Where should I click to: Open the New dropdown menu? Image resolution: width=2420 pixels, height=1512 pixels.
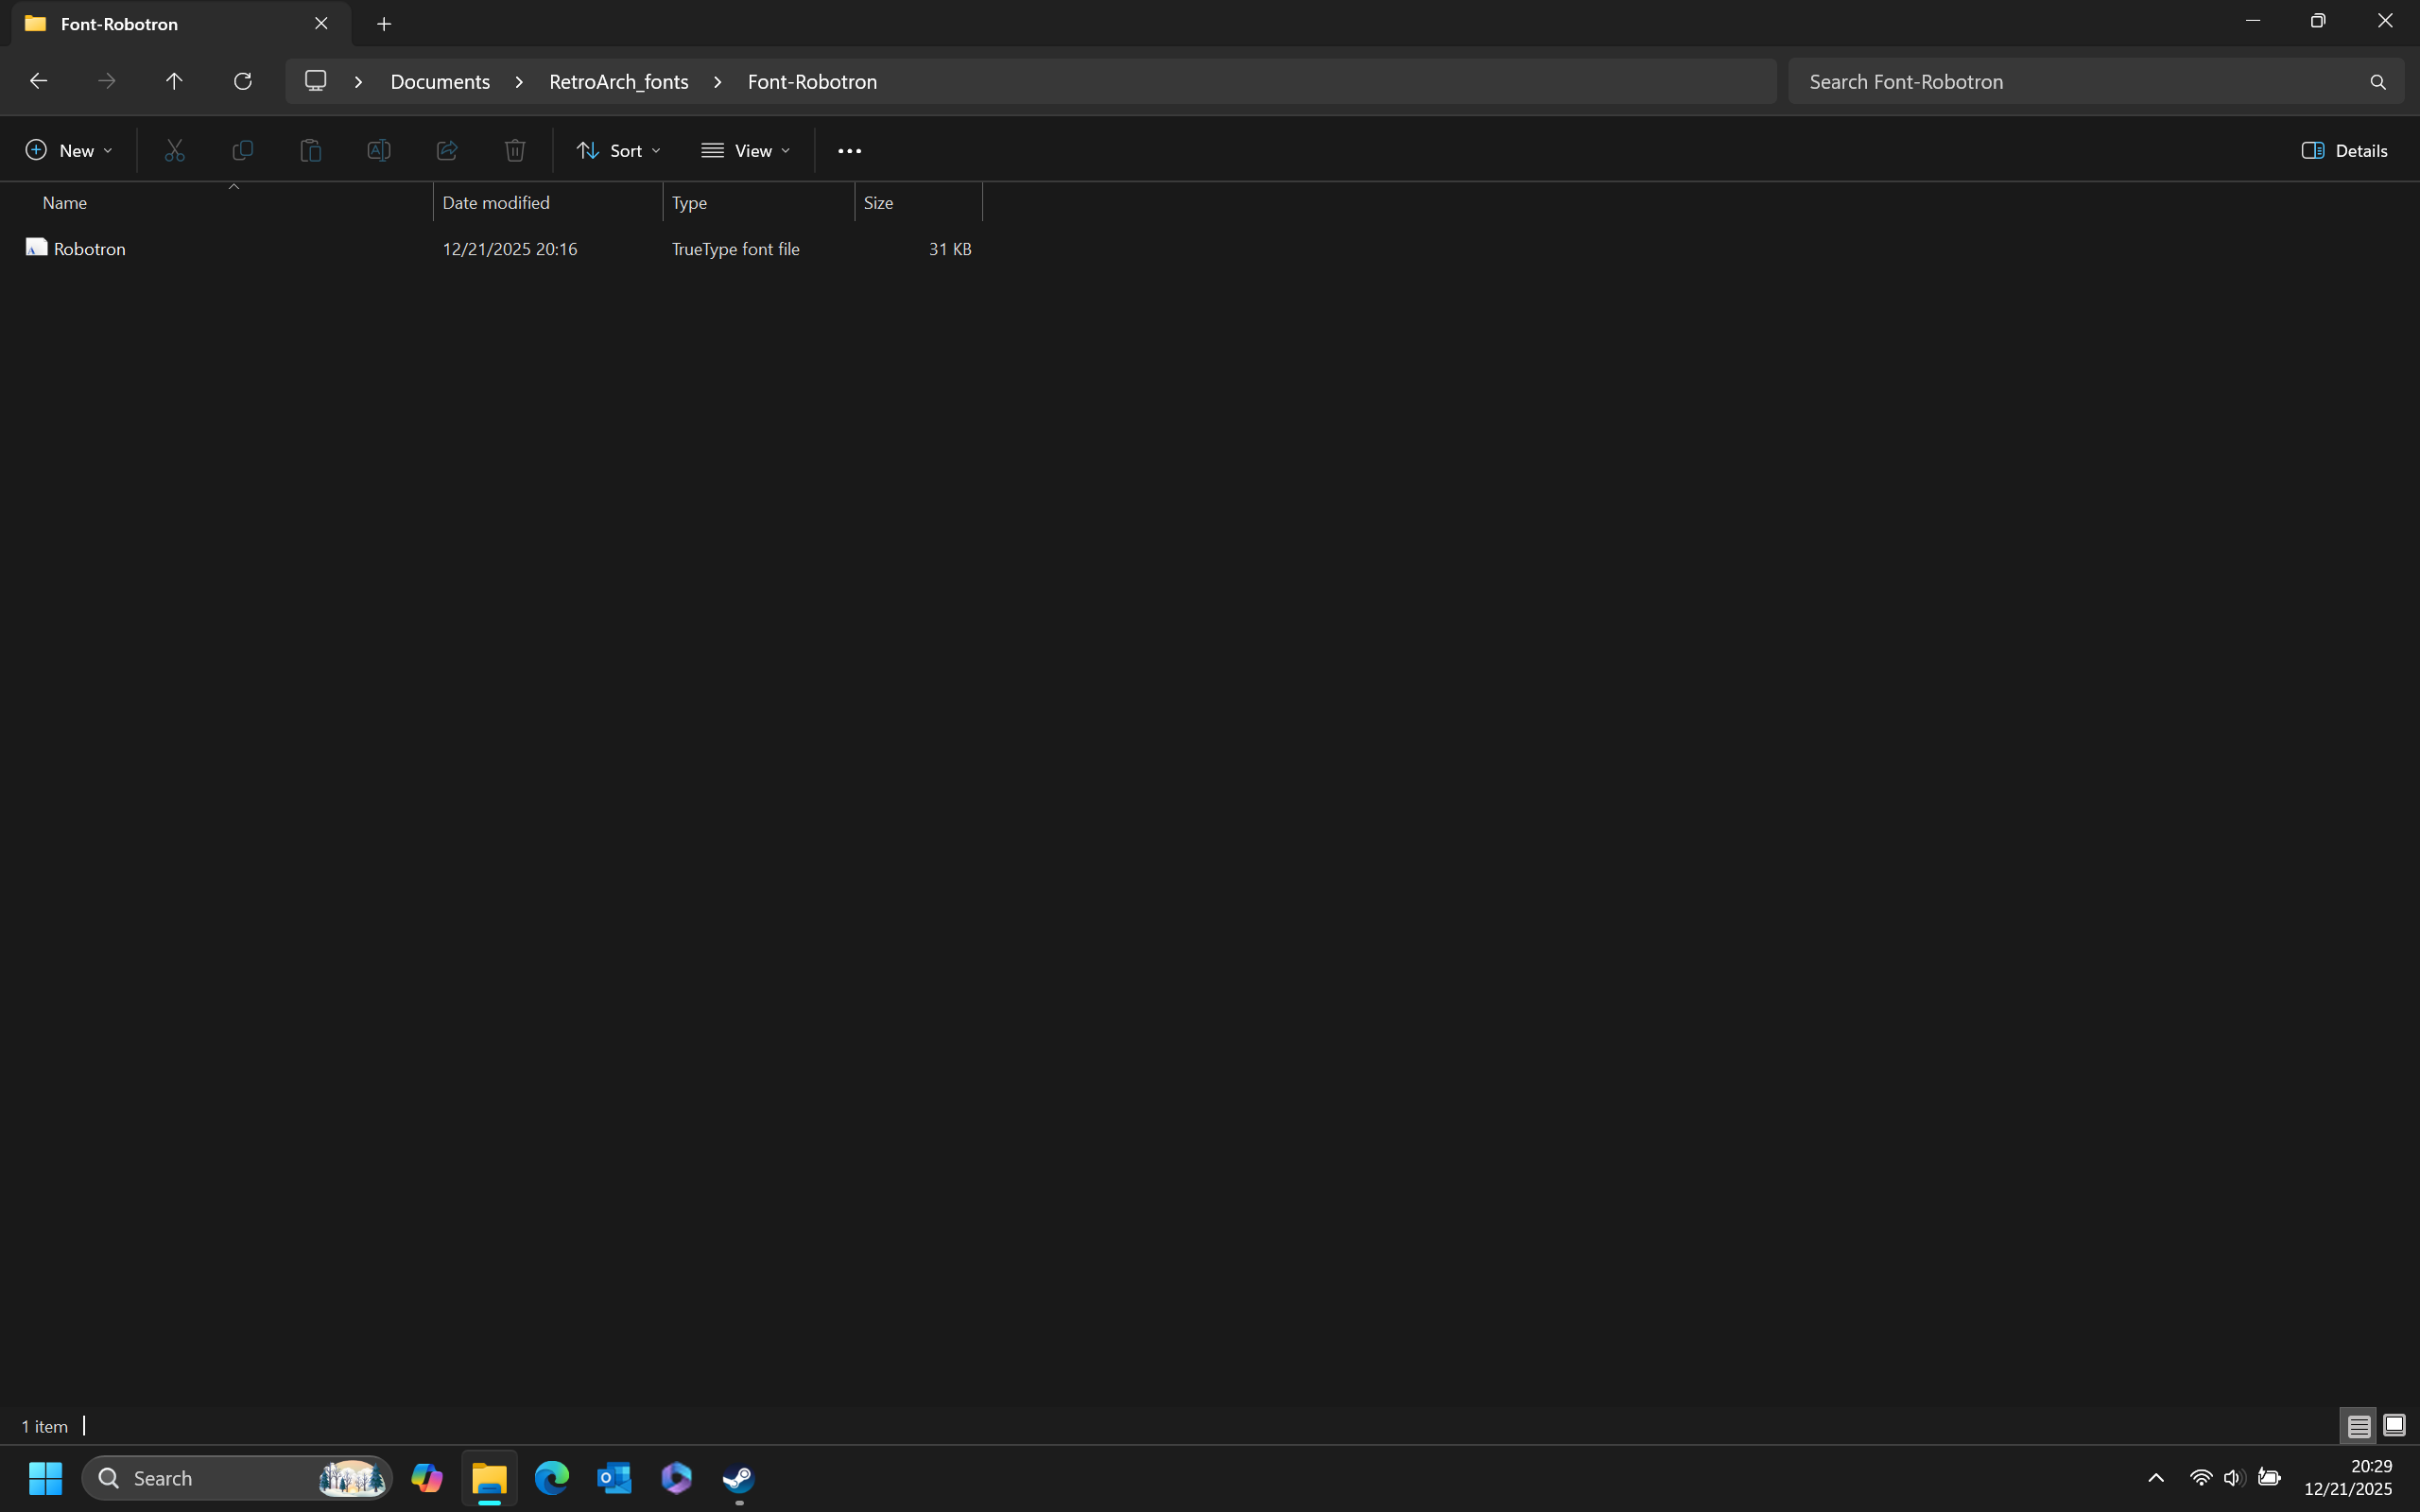pyautogui.click(x=68, y=150)
